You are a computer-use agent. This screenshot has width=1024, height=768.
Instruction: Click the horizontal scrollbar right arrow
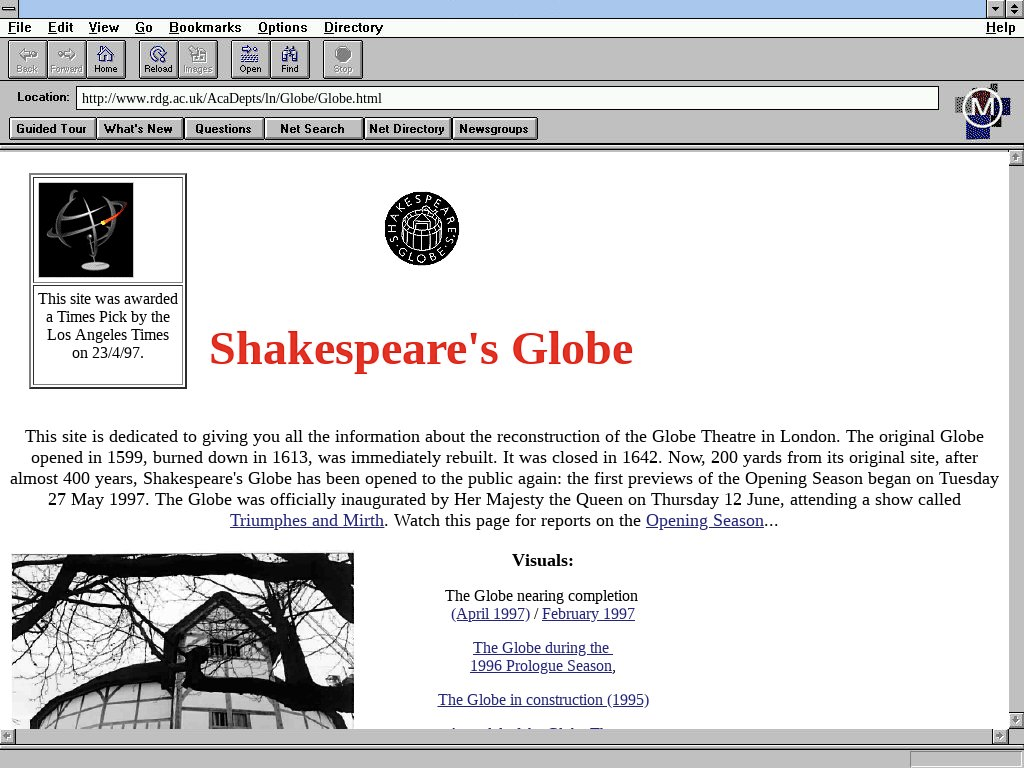[998, 736]
